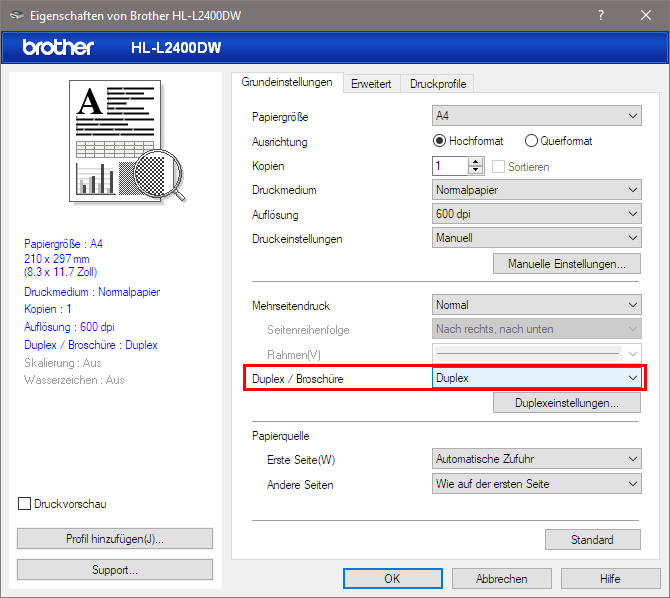Open the Auflösung dropdown showing 600 dpi
This screenshot has height=598, width=670.
click(537, 214)
